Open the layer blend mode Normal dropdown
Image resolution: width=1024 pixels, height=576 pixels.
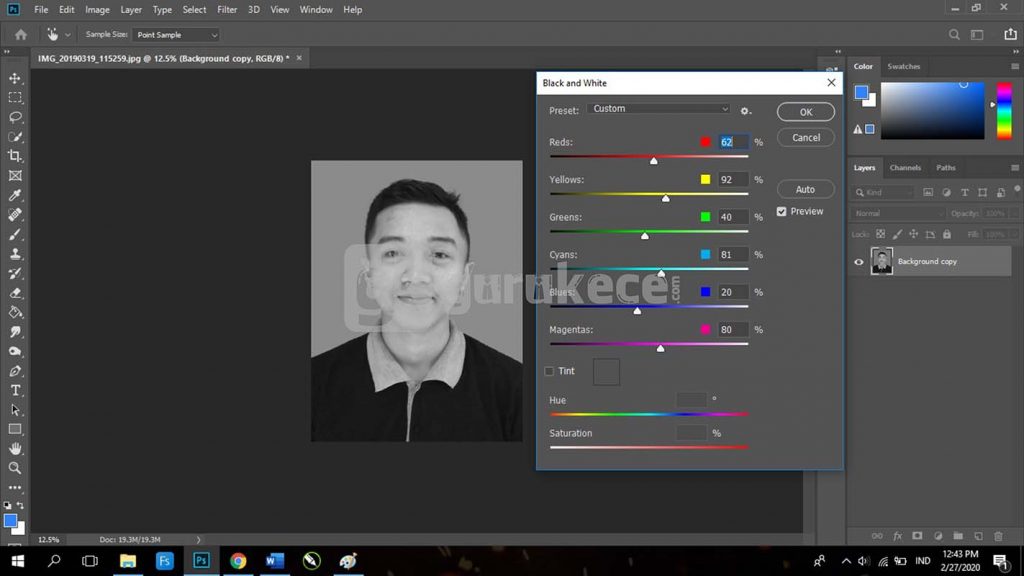point(897,214)
